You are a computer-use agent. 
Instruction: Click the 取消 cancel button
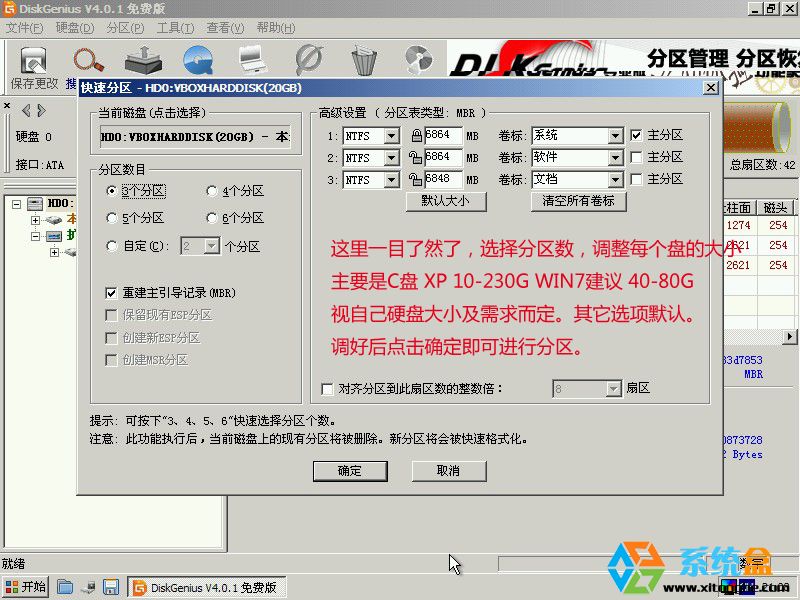[x=448, y=471]
